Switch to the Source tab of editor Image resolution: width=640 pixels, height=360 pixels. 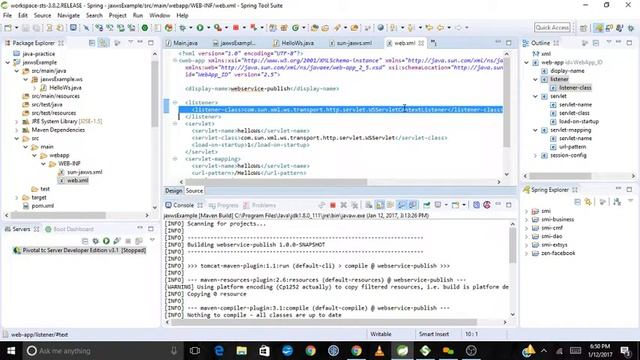pos(194,191)
